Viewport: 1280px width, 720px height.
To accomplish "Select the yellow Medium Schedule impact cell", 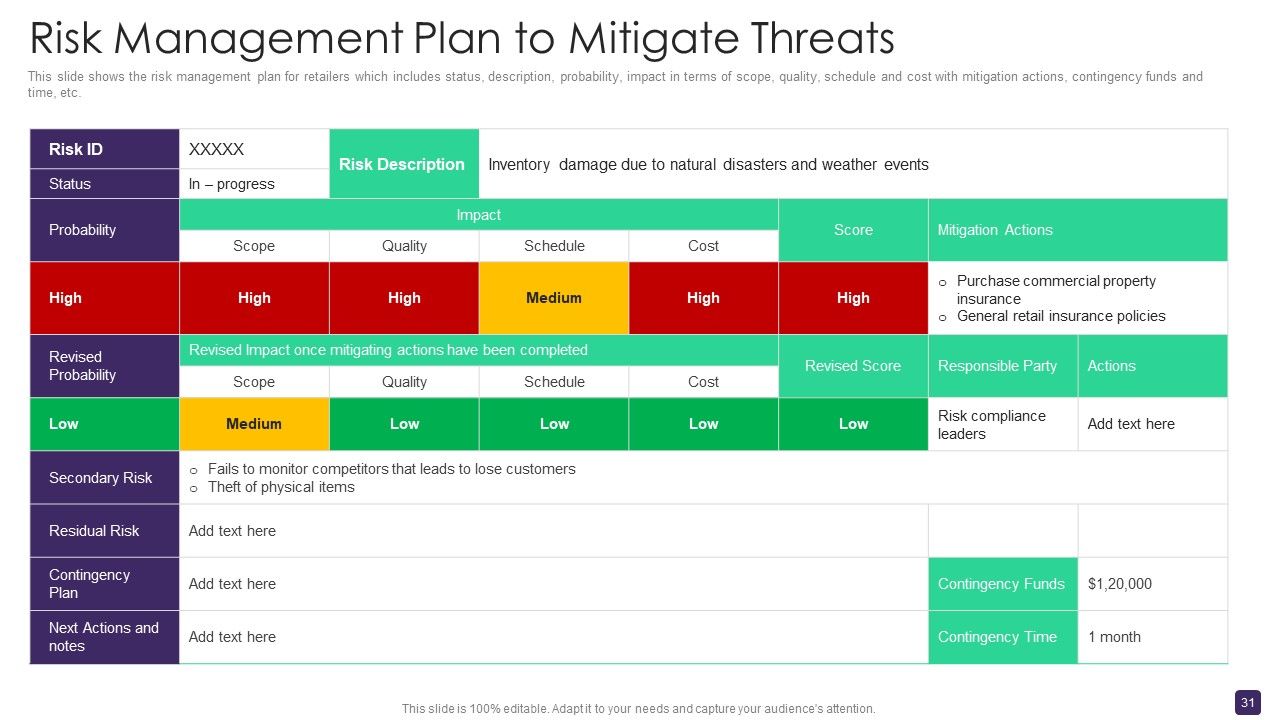I will (554, 298).
